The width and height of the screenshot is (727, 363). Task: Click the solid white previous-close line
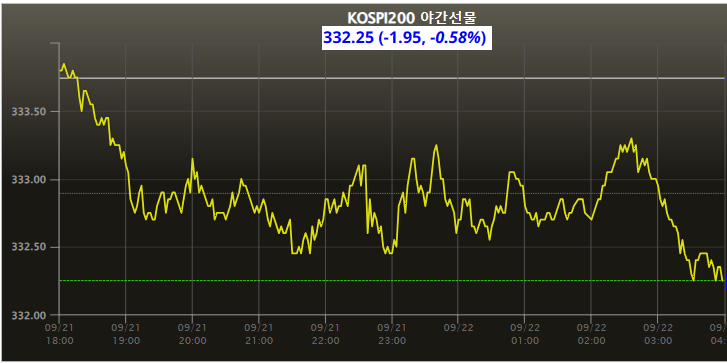pyautogui.click(x=392, y=78)
